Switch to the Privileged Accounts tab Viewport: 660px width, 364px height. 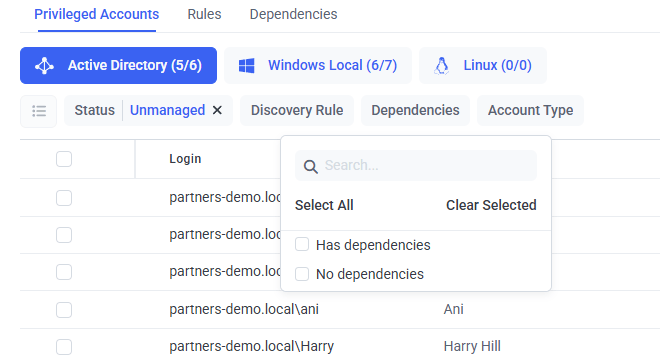(x=97, y=14)
